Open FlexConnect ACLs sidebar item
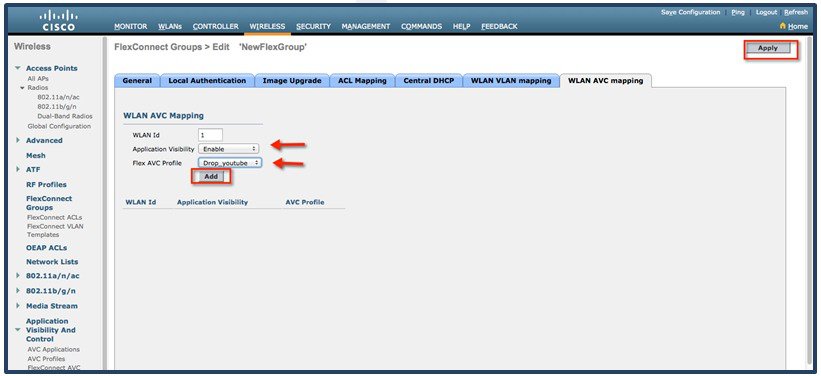The height and width of the screenshot is (376, 821). tap(54, 217)
